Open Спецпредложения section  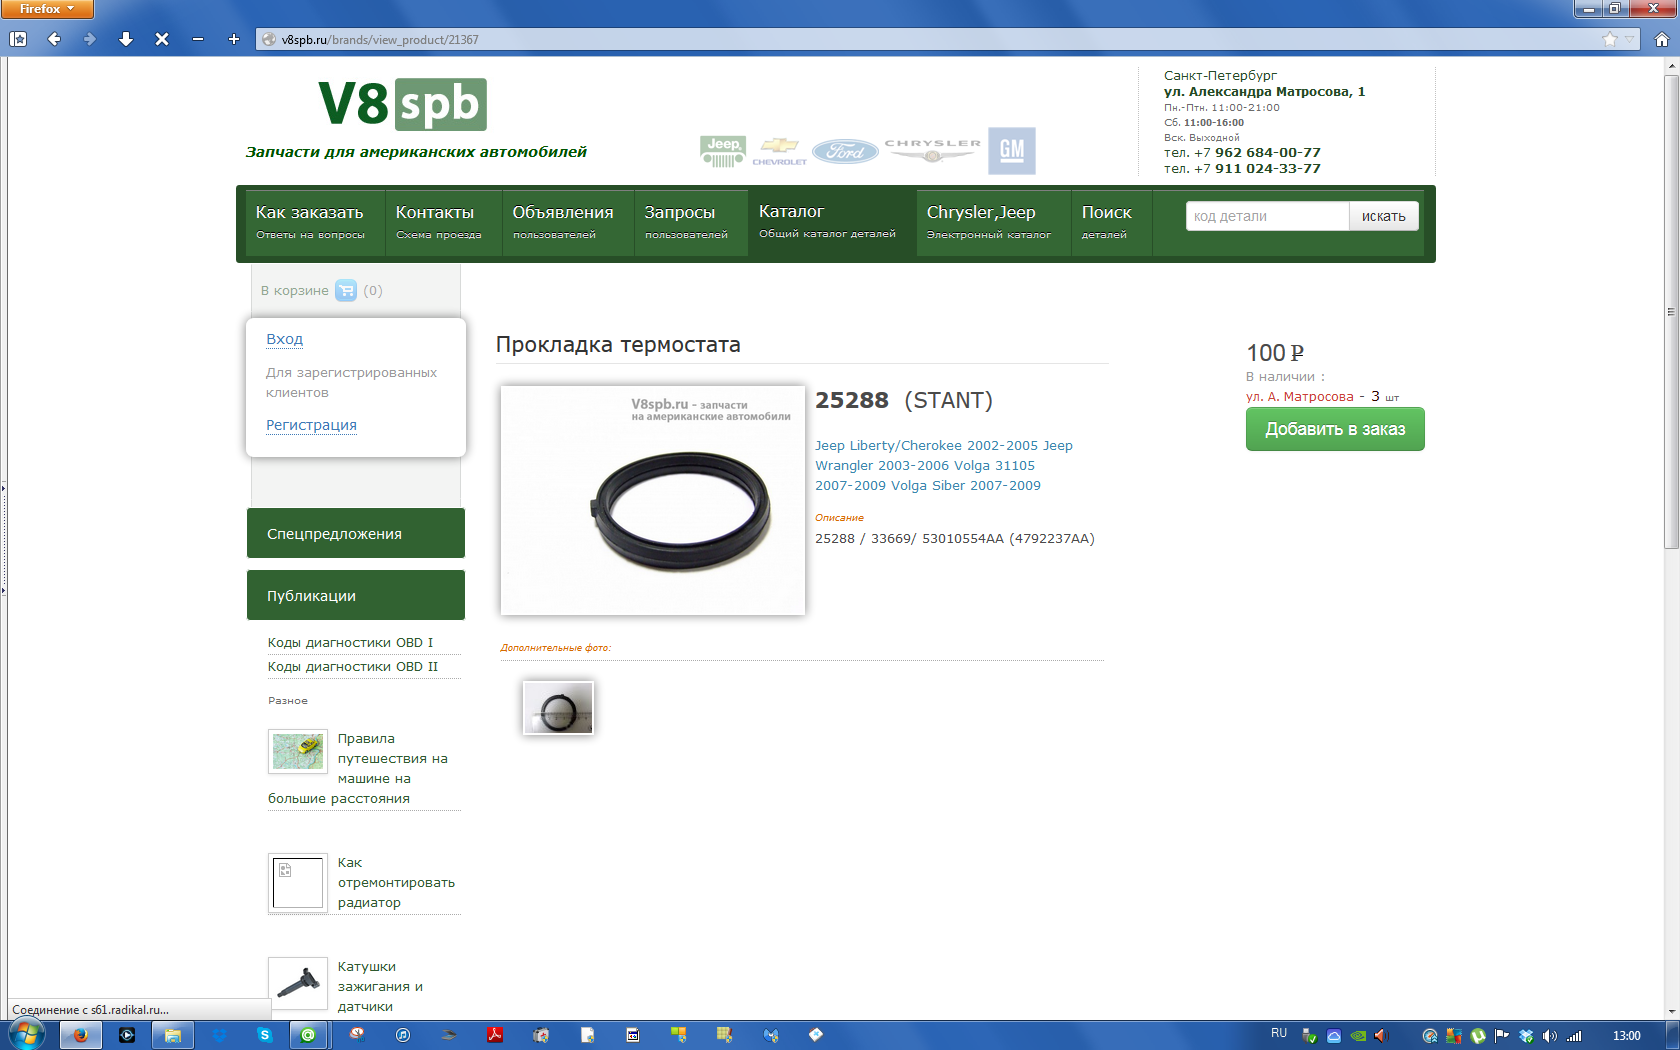pos(356,533)
